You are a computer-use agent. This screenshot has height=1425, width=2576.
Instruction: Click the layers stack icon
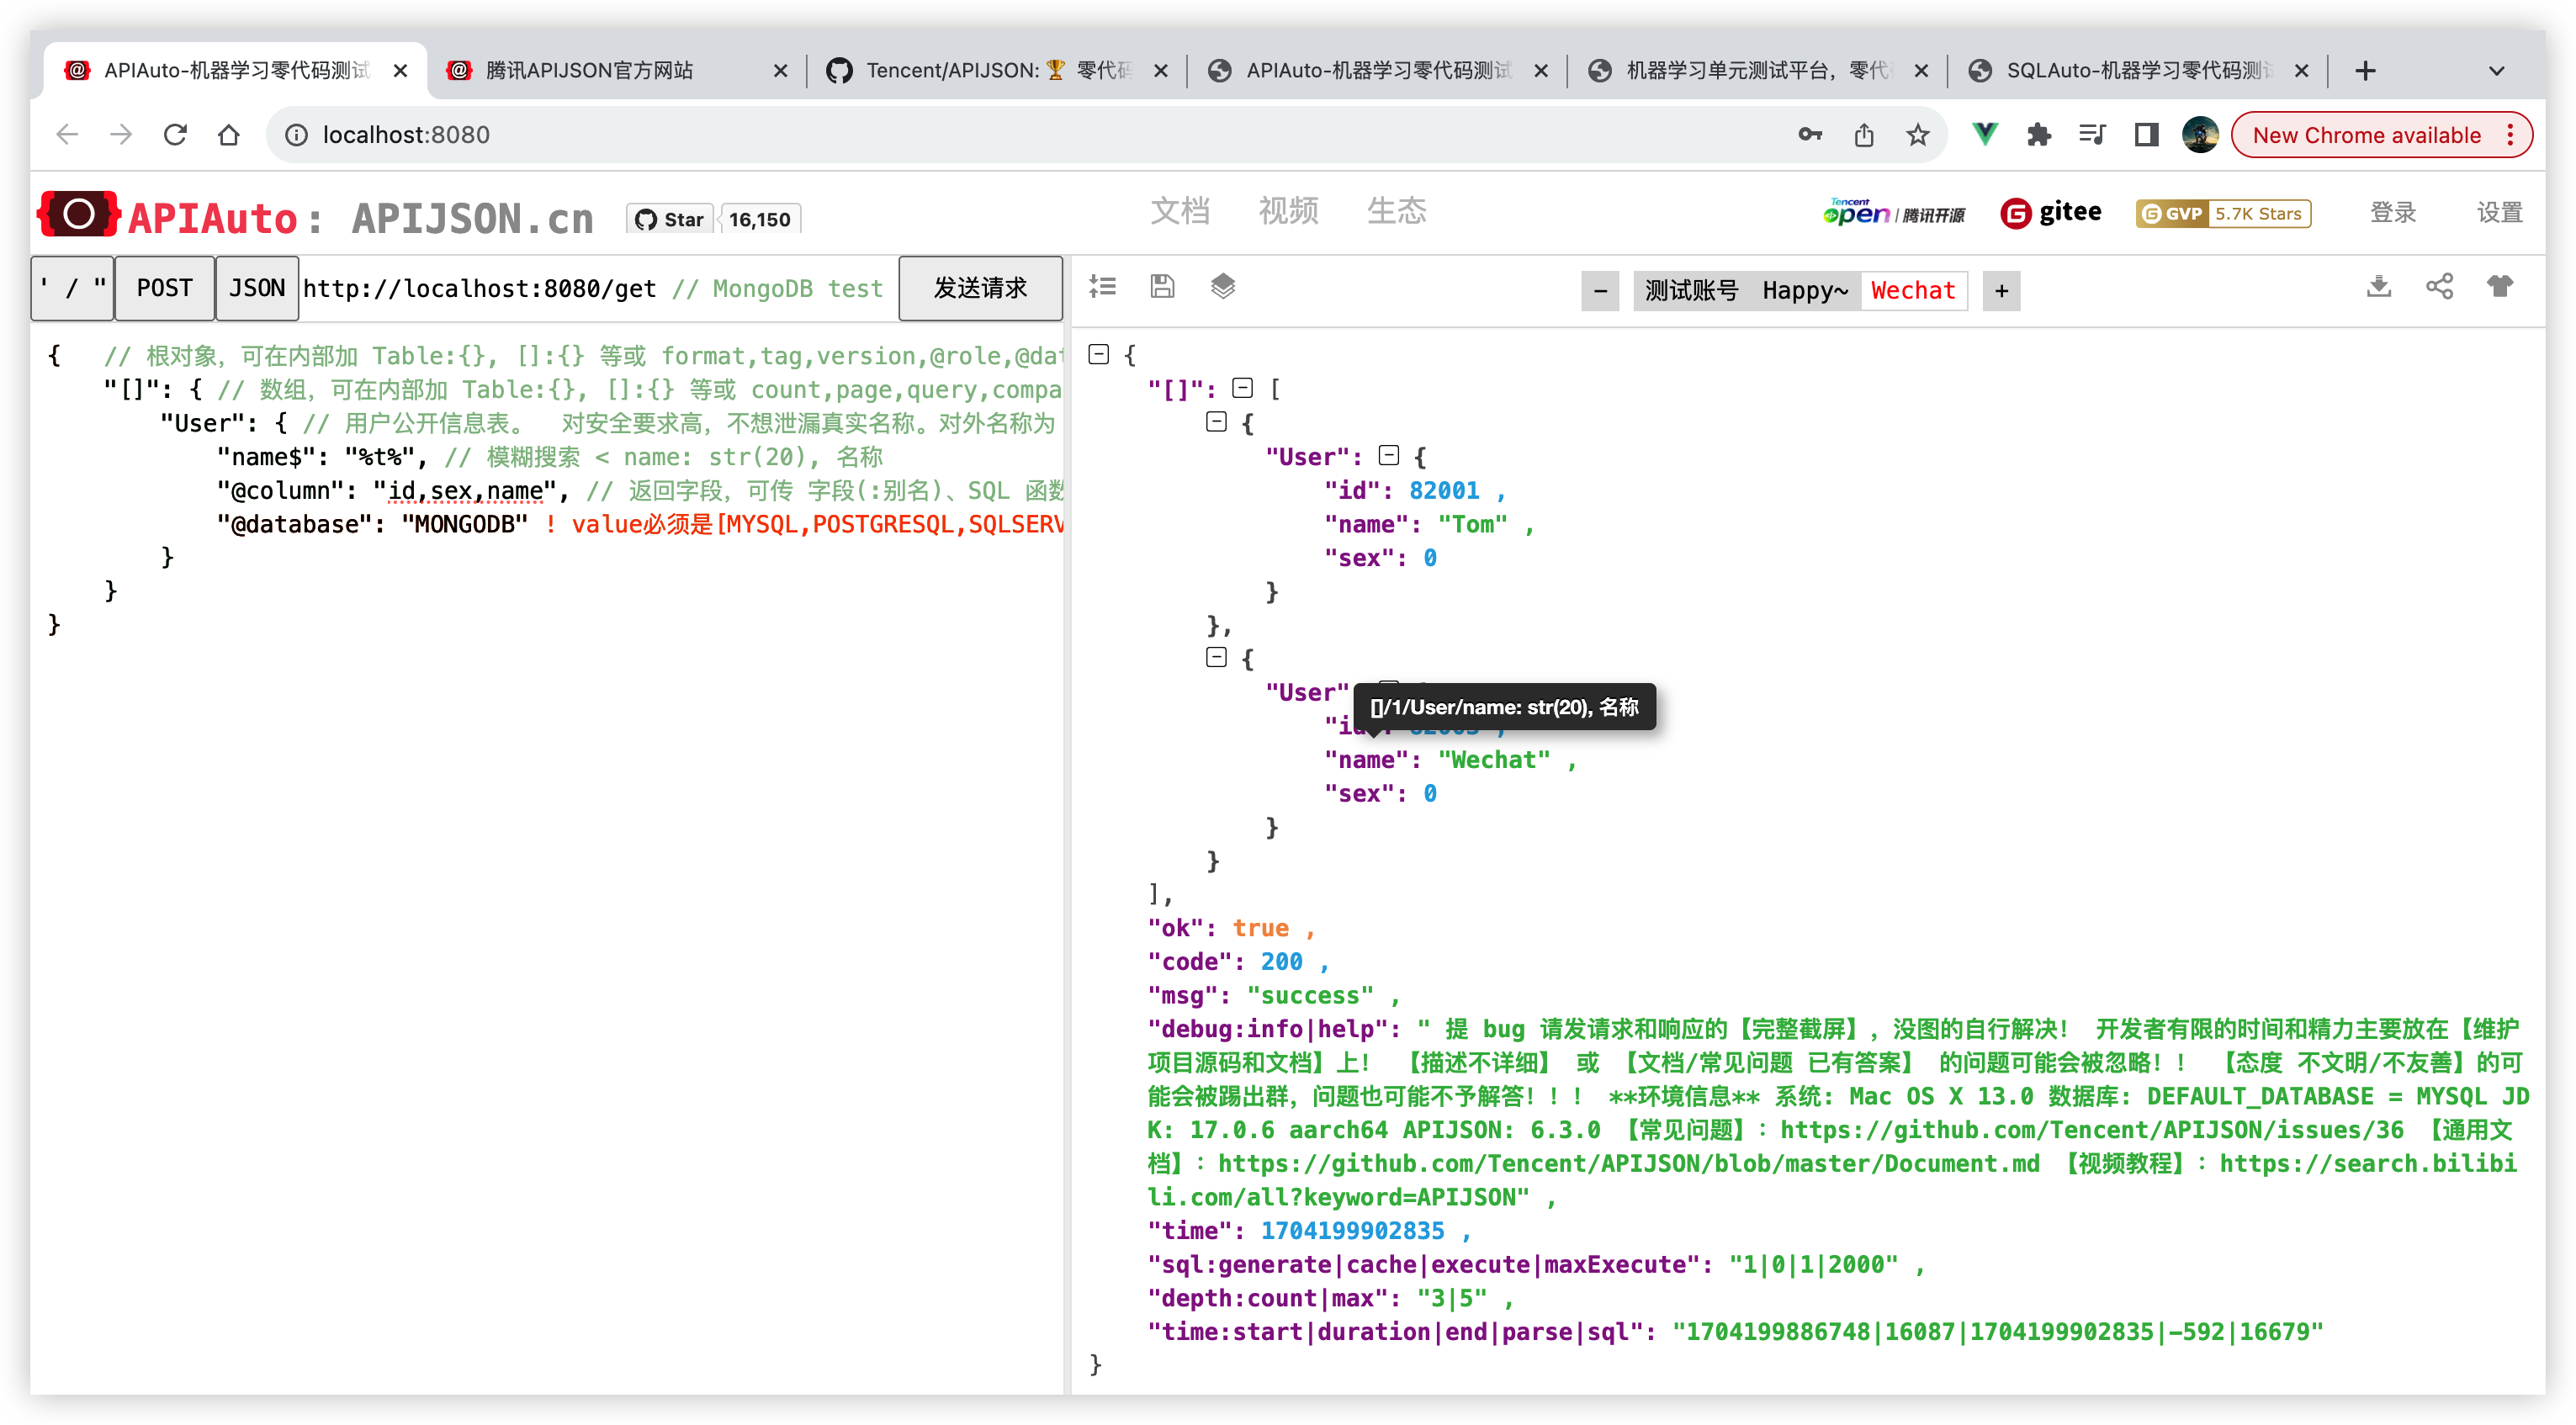[x=1222, y=287]
